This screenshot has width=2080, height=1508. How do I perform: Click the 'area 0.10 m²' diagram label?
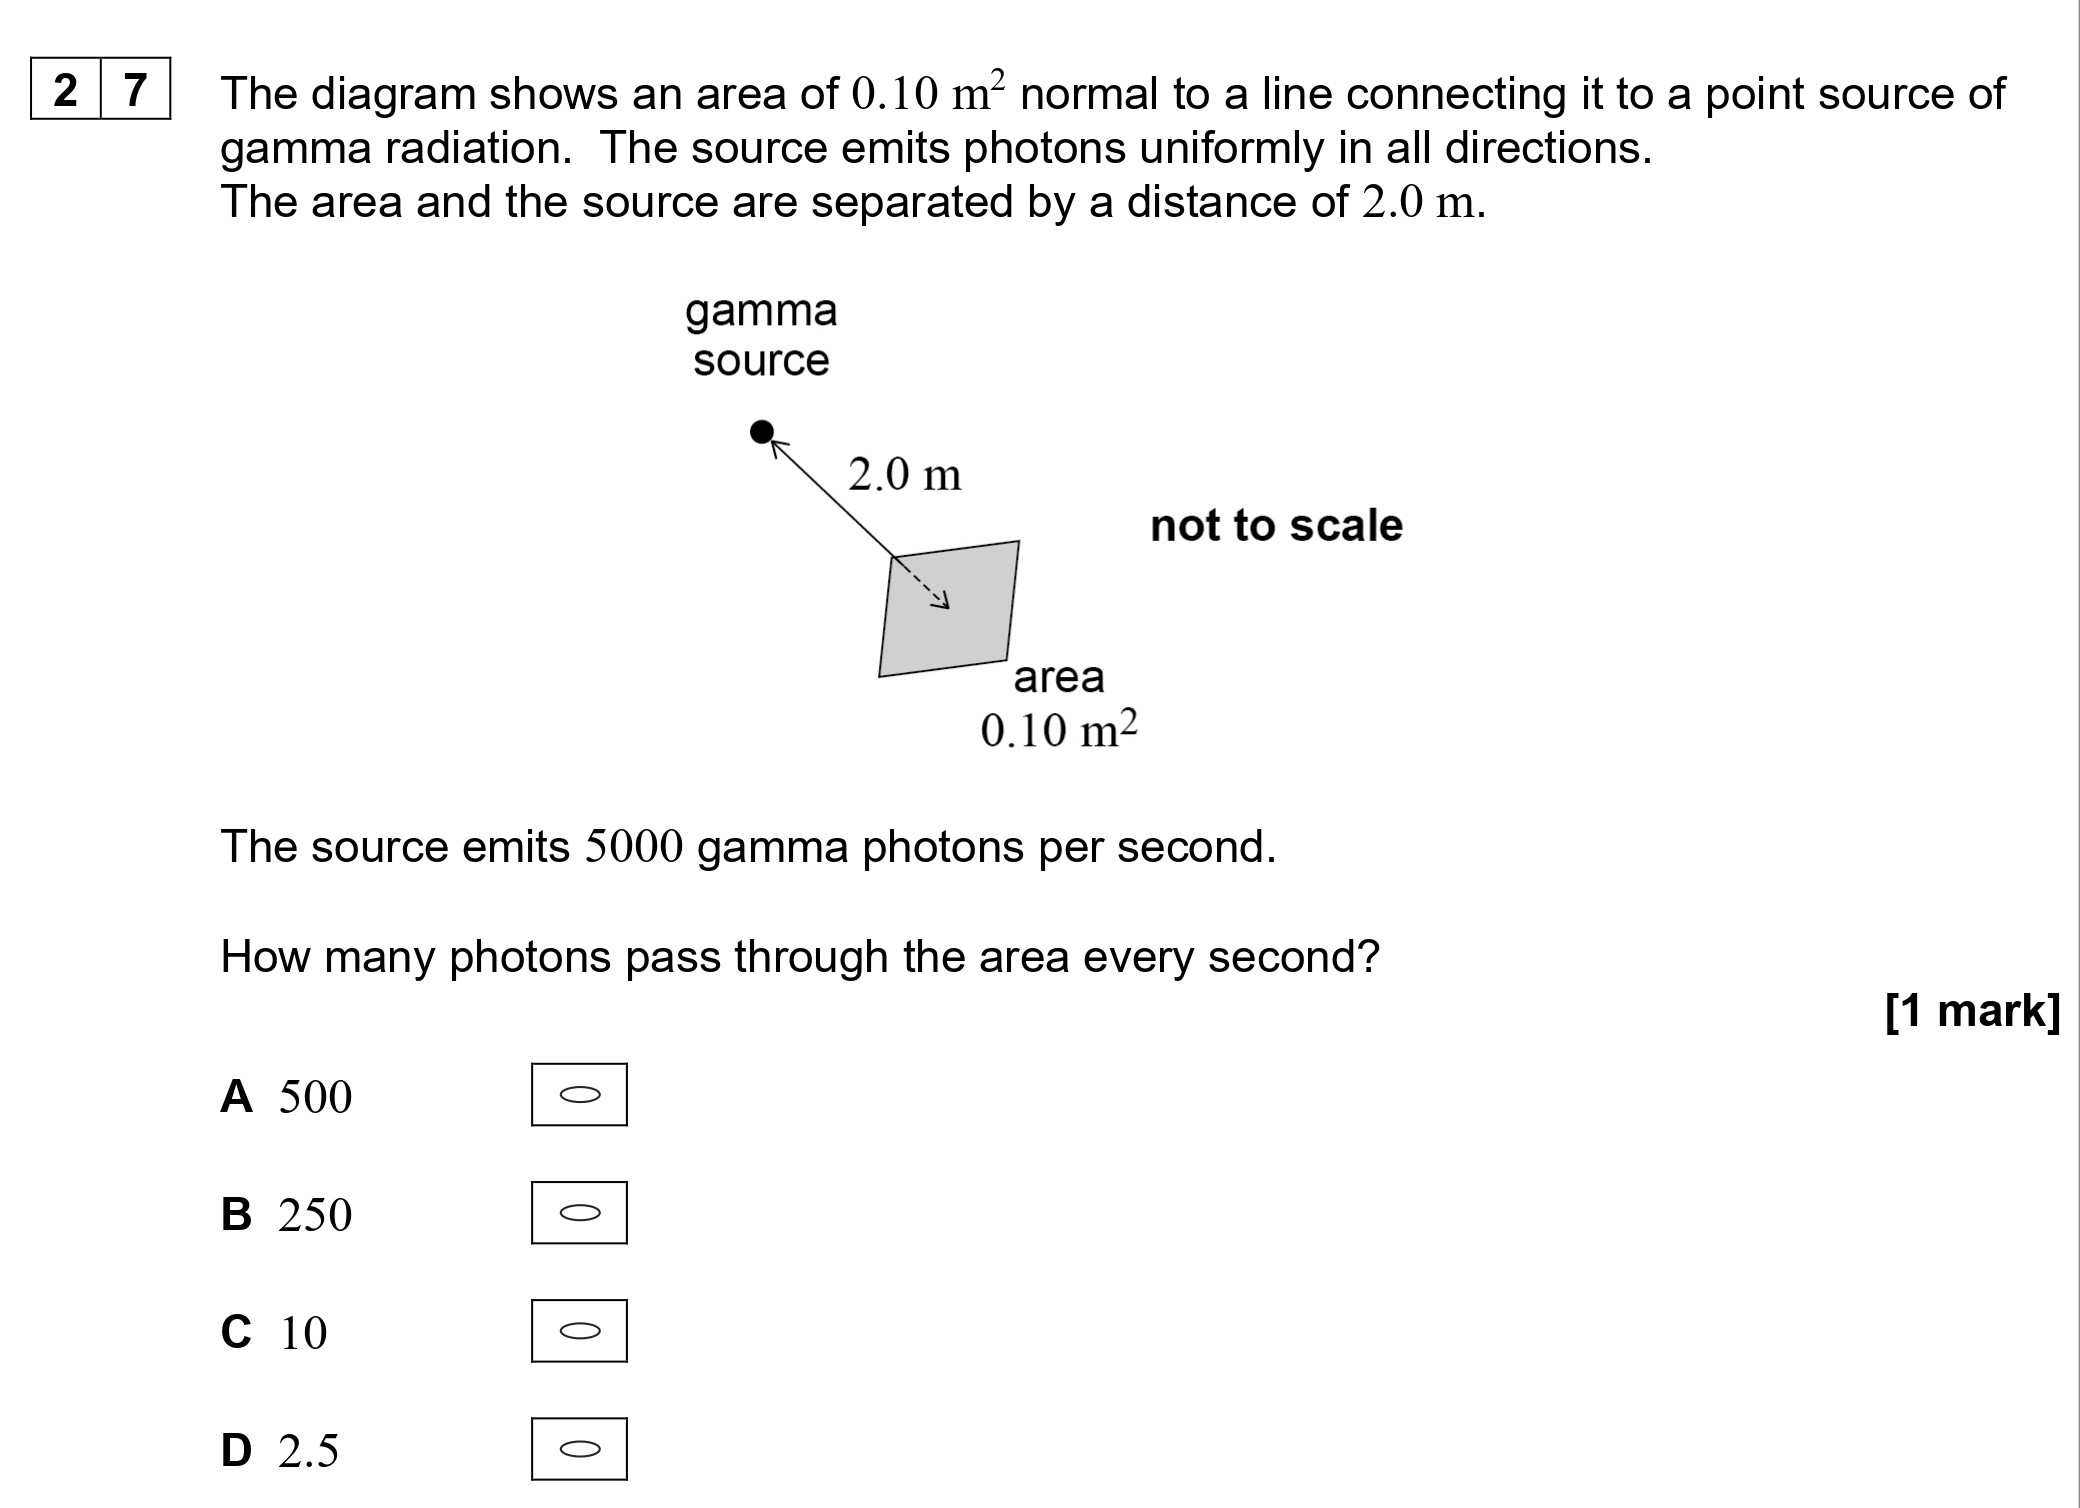pos(1059,704)
